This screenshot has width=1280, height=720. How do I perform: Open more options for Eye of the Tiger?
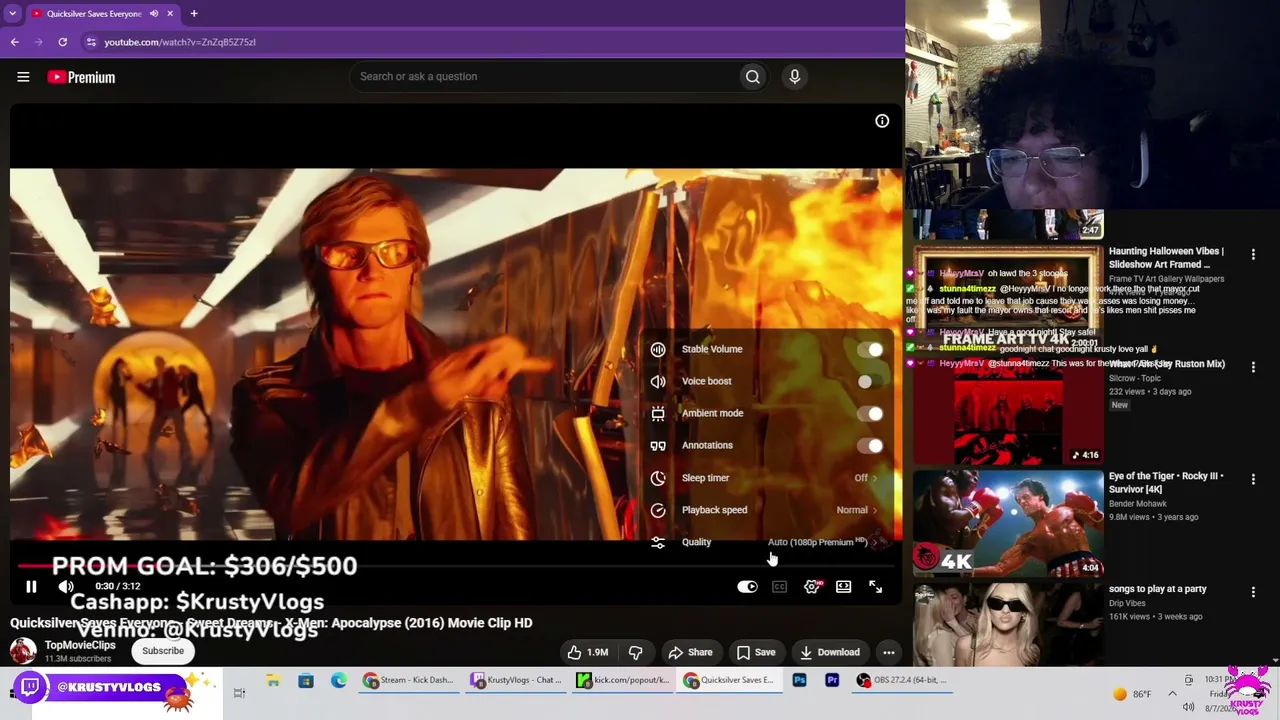(x=1253, y=480)
